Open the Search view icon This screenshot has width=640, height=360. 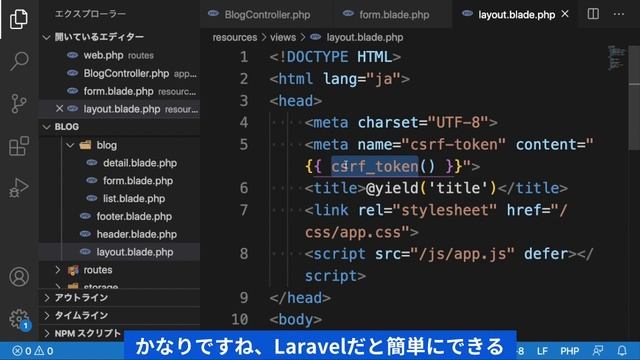point(19,61)
